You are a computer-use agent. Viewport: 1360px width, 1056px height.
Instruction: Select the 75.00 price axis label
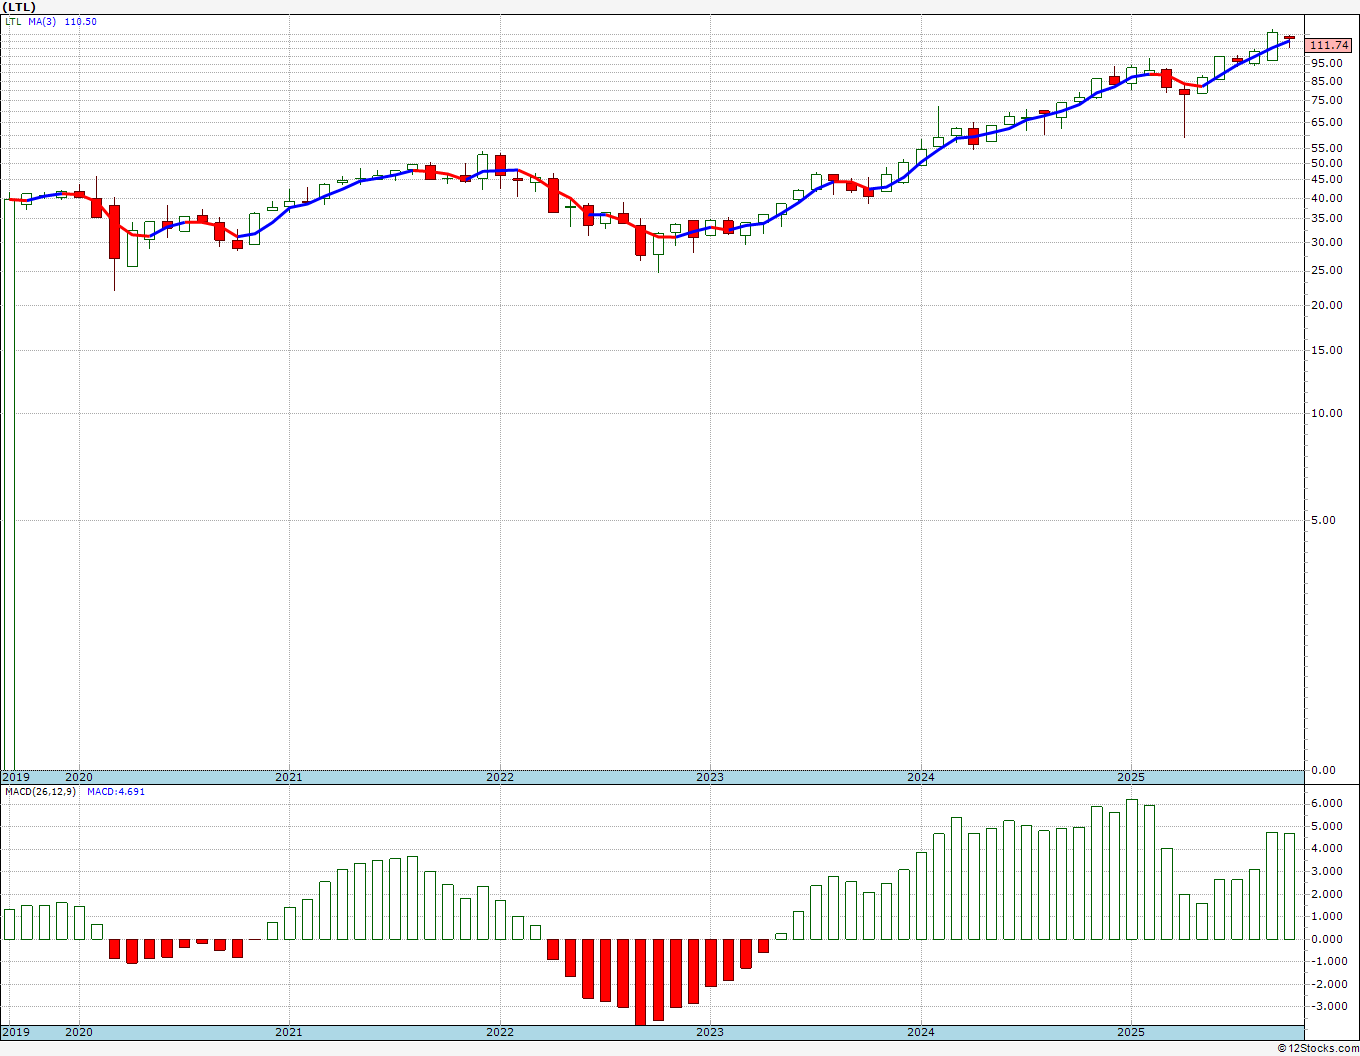pyautogui.click(x=1325, y=100)
